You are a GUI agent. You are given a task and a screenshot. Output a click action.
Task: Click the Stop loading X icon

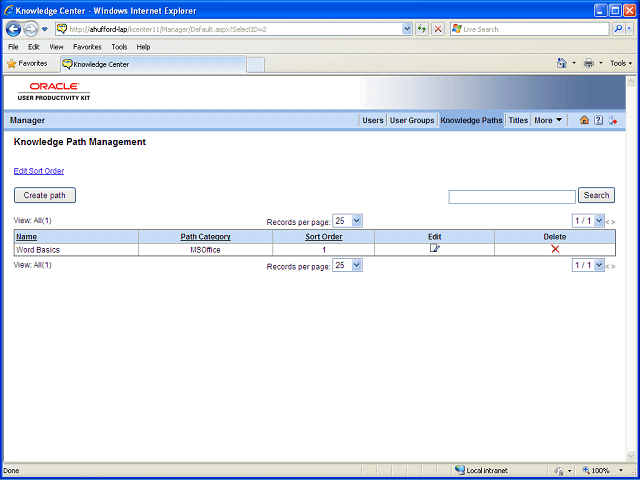[438, 29]
